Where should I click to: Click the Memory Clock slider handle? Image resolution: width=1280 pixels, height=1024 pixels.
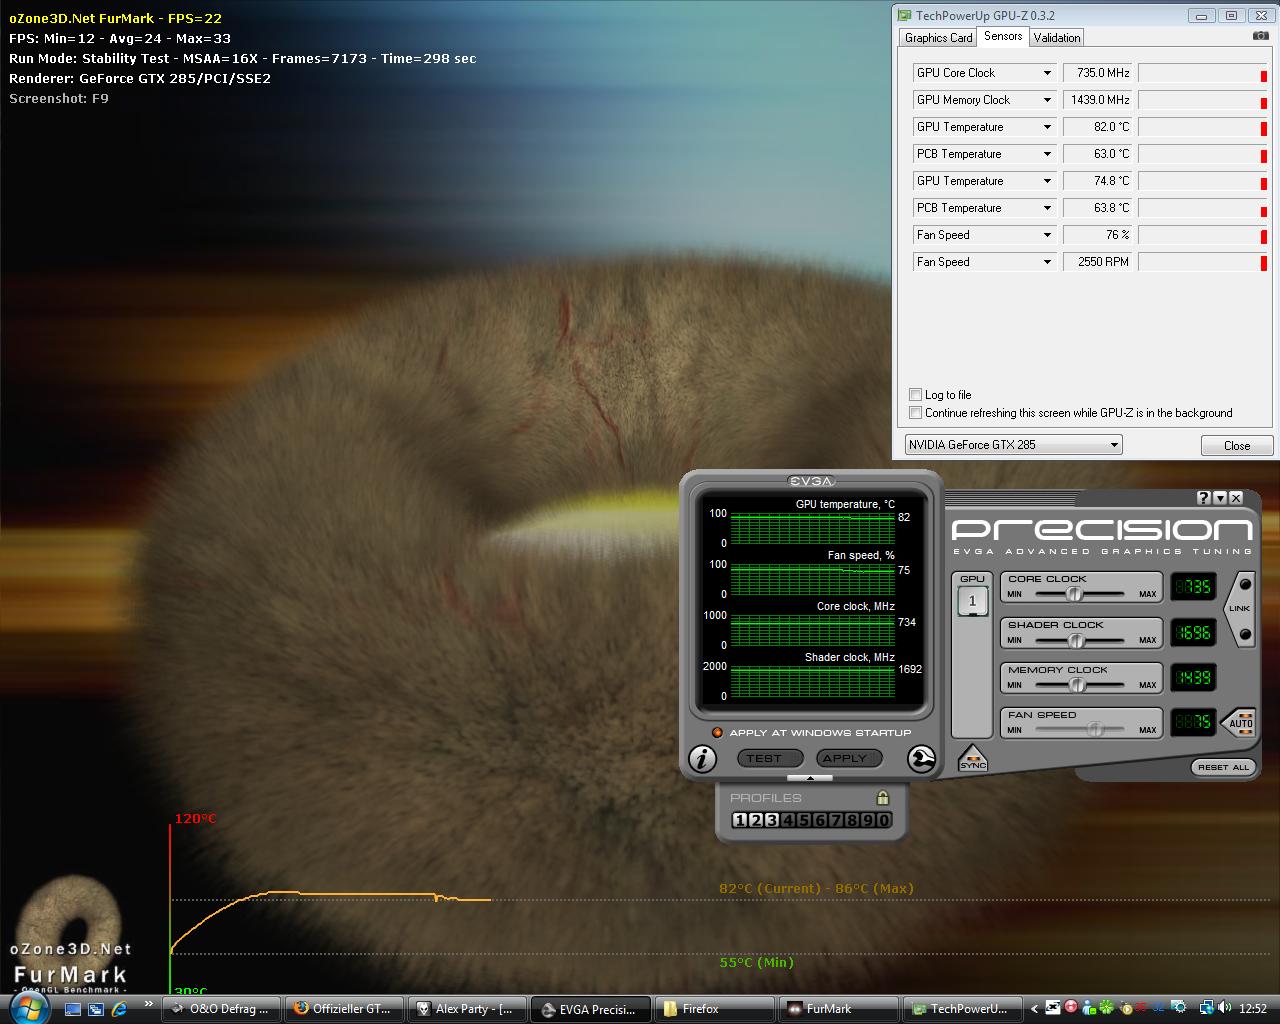coord(1077,685)
